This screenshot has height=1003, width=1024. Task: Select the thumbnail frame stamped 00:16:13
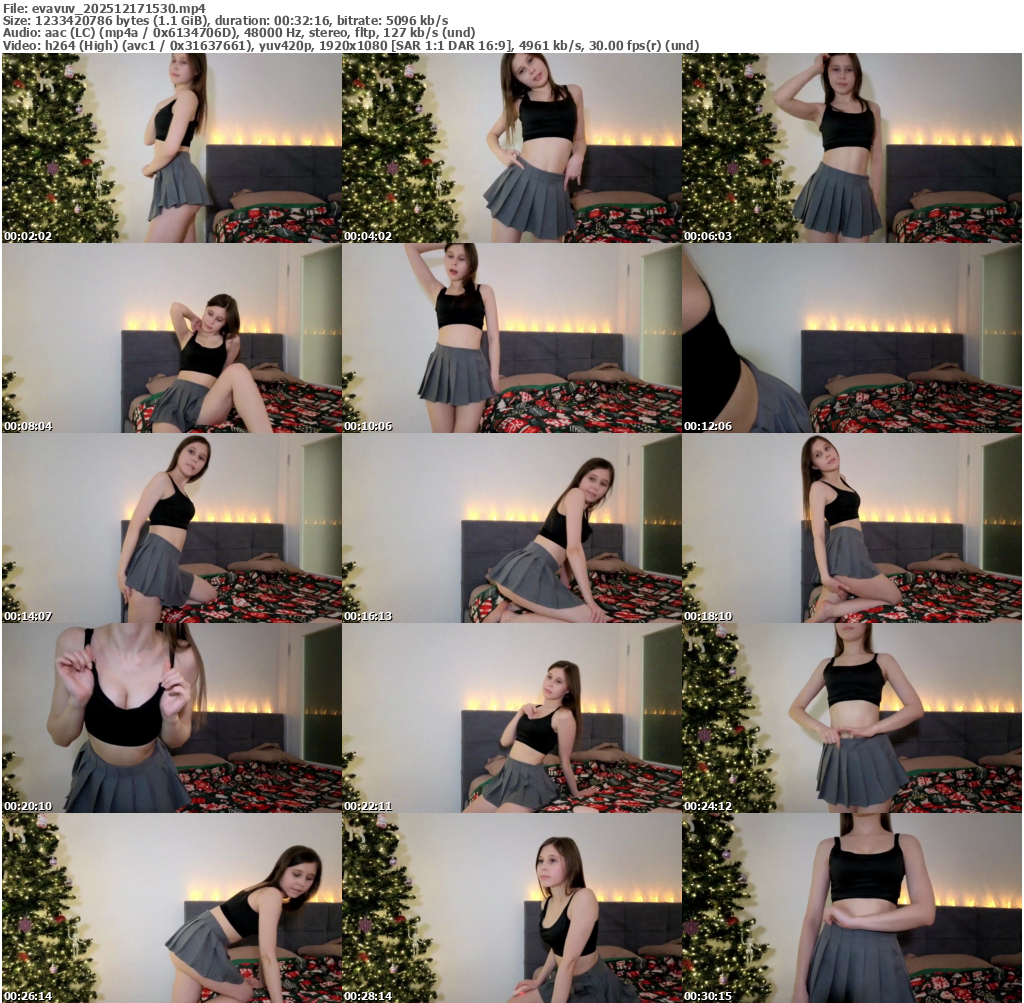pos(512,528)
